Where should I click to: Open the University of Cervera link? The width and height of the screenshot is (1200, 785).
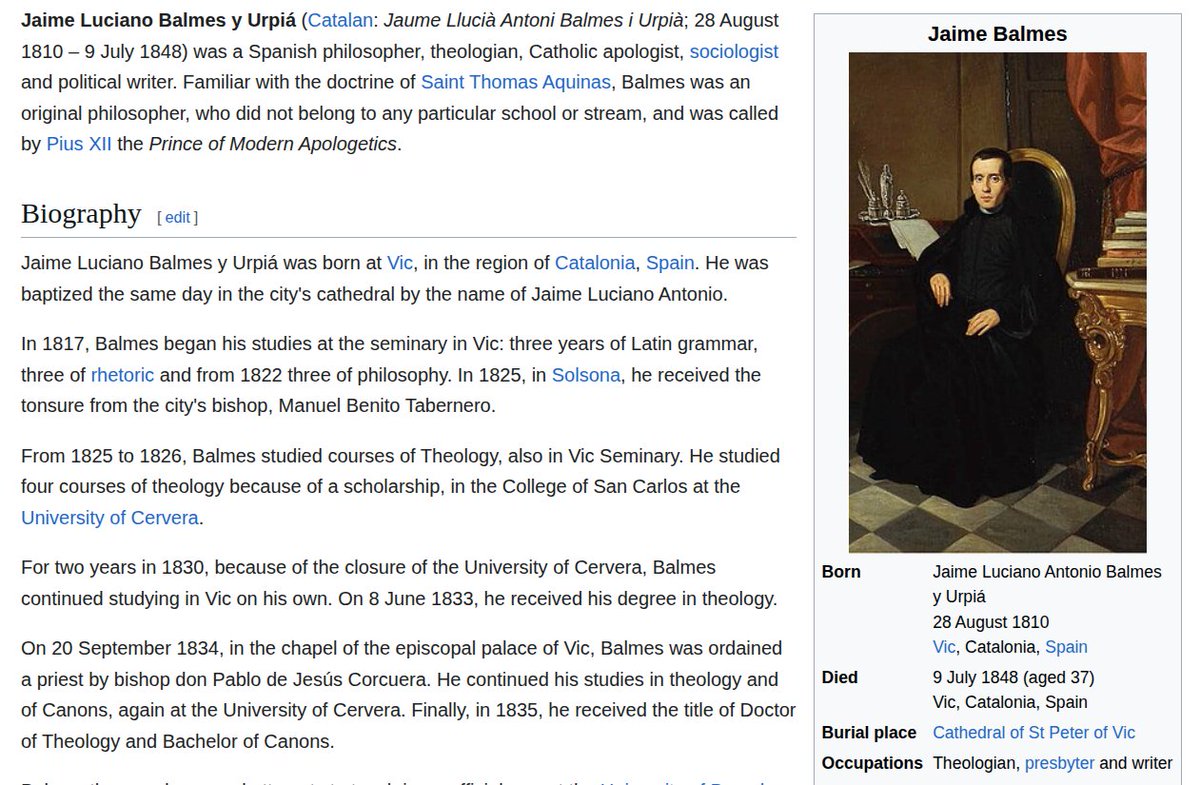(110, 518)
